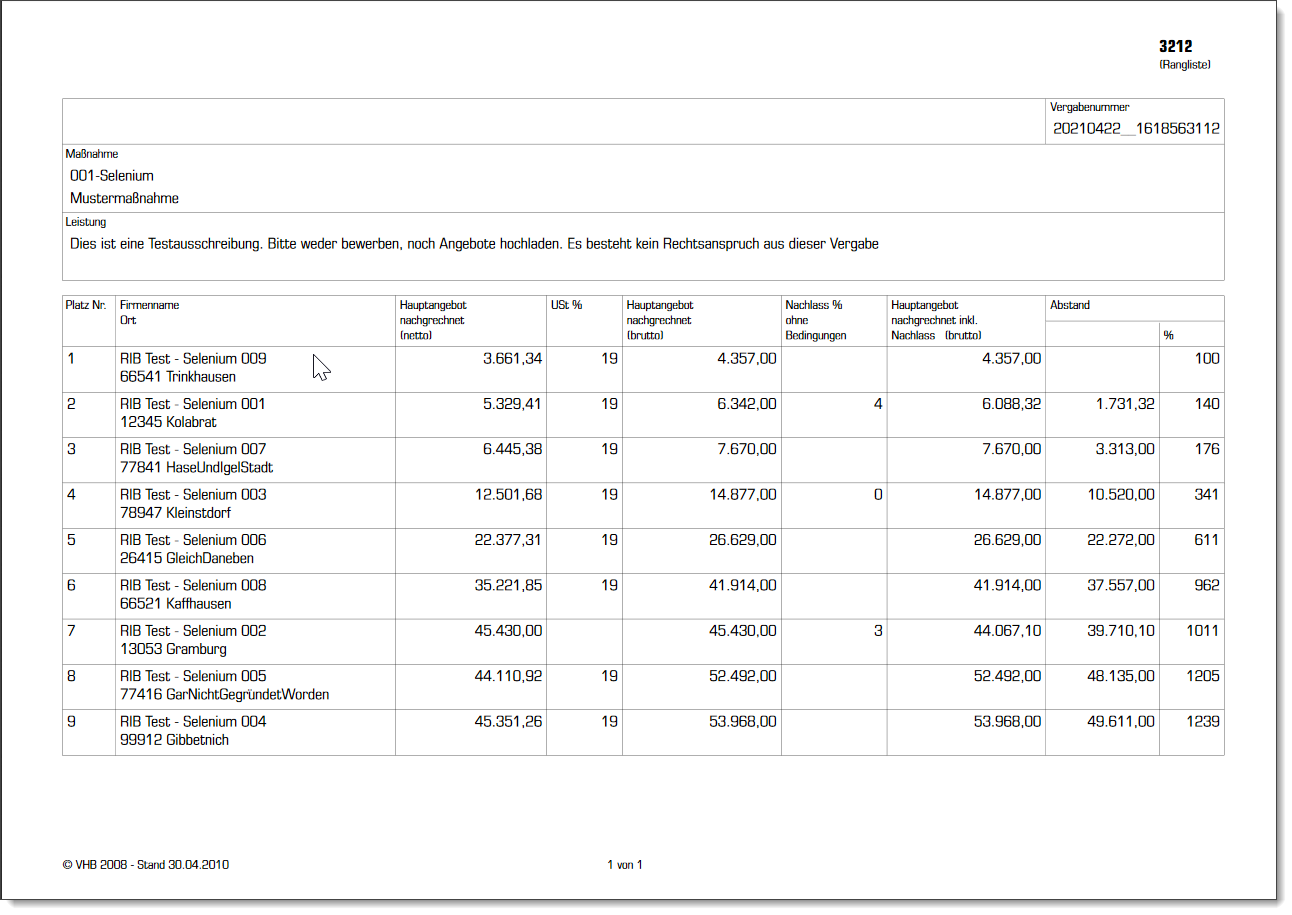
Task: Click the Platz Nr. column header
Action: click(87, 305)
